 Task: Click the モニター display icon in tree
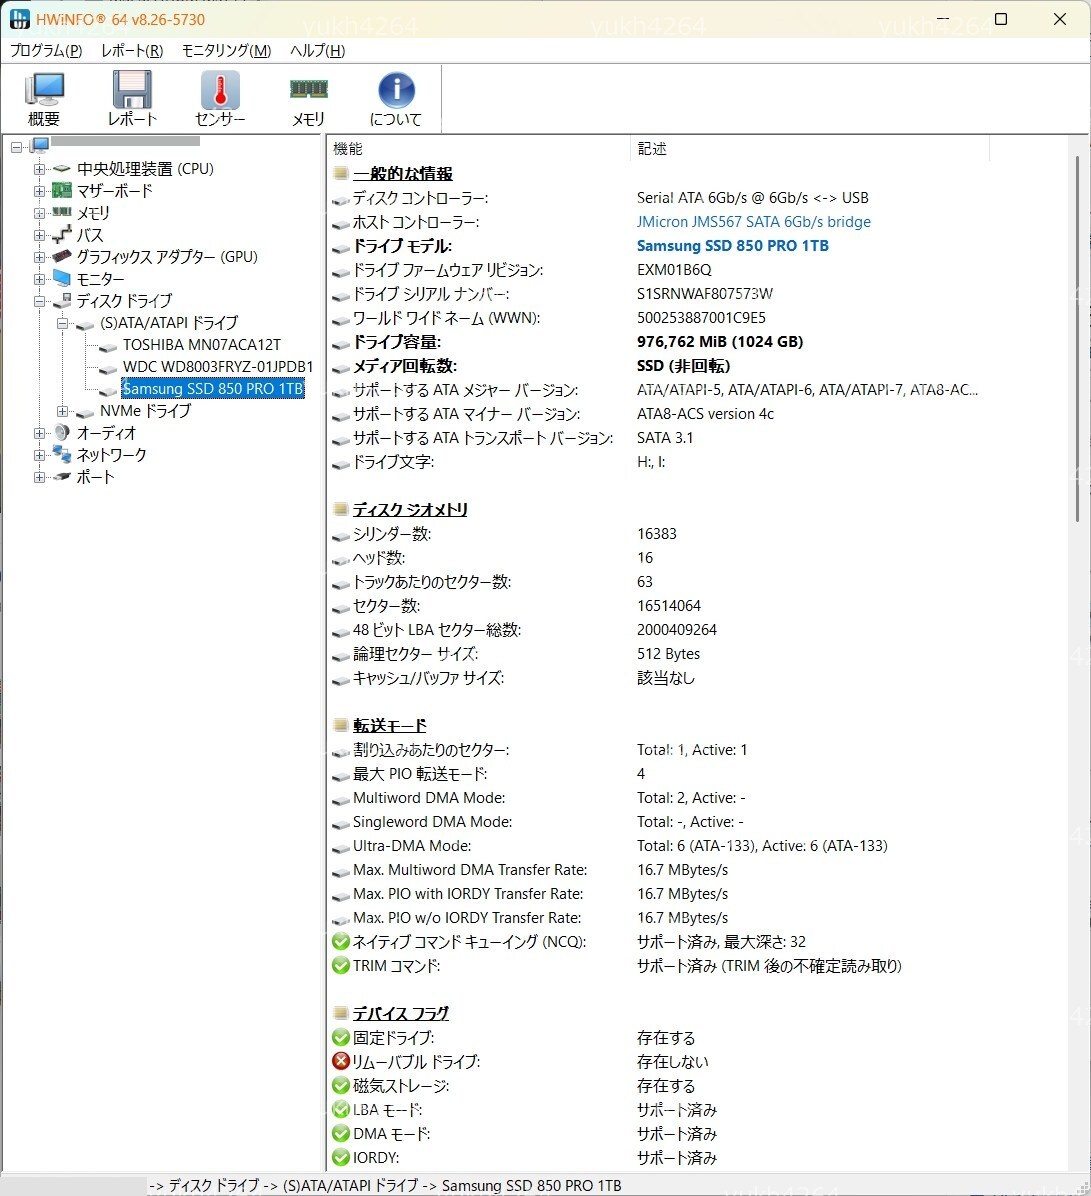pos(62,278)
